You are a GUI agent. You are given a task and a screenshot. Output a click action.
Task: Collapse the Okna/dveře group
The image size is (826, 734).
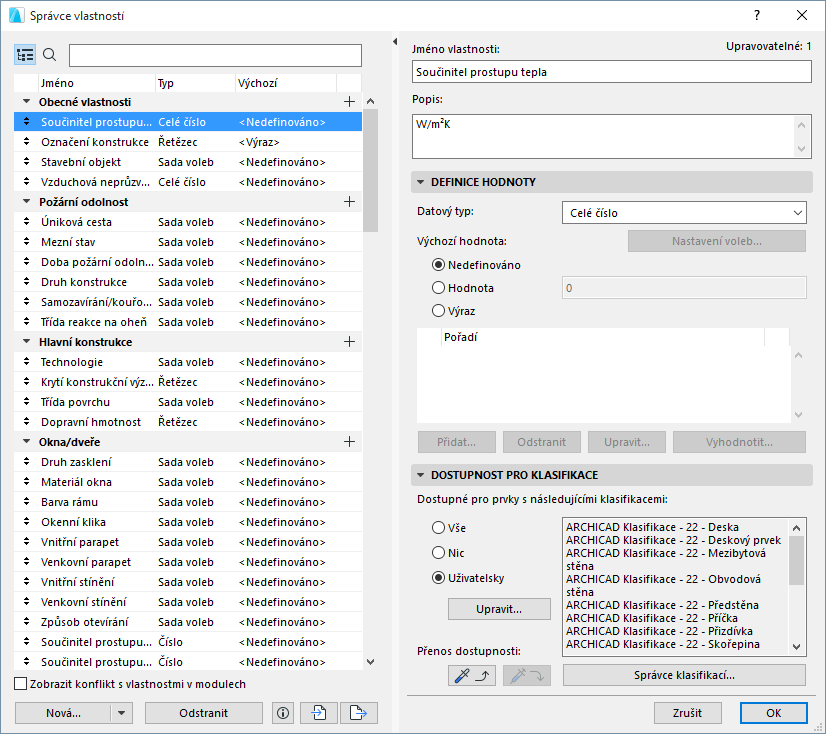pyautogui.click(x=26, y=442)
